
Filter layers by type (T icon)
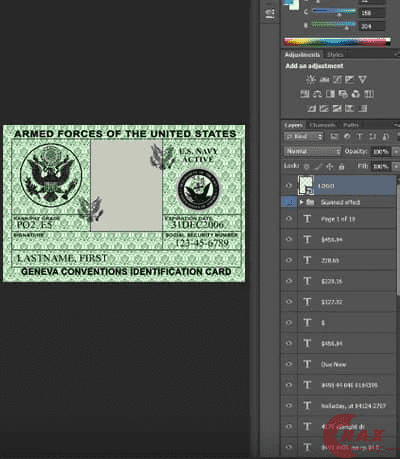click(x=359, y=137)
